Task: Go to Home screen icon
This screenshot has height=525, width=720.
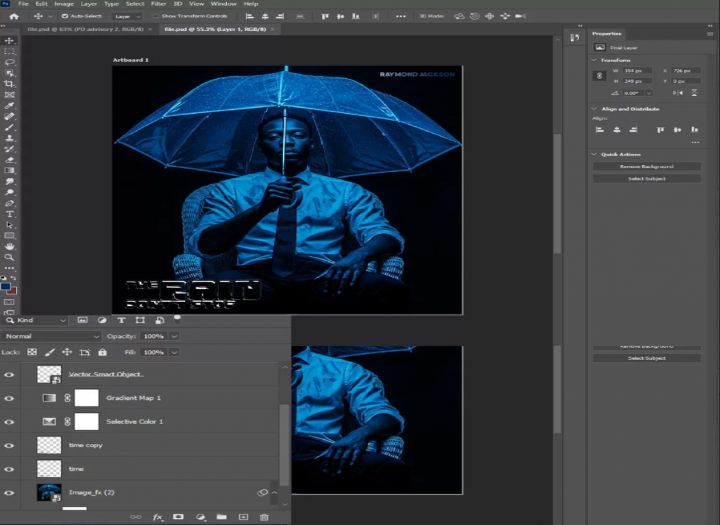Action: tap(14, 16)
